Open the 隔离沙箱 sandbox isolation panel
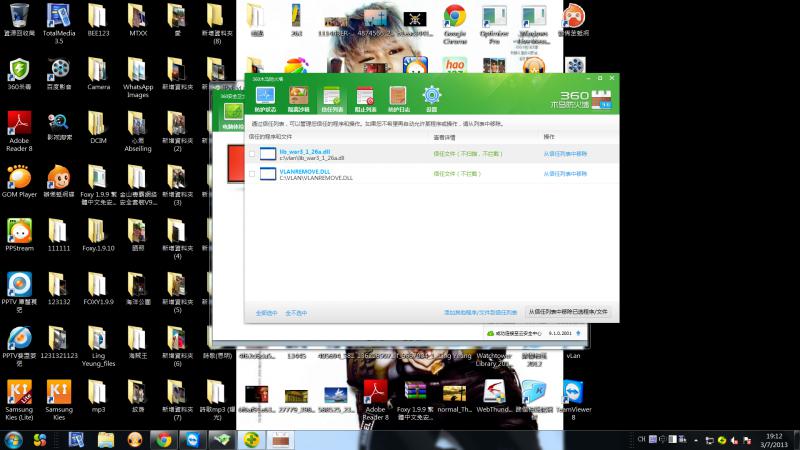Image resolution: width=800 pixels, height=450 pixels. 298,98
